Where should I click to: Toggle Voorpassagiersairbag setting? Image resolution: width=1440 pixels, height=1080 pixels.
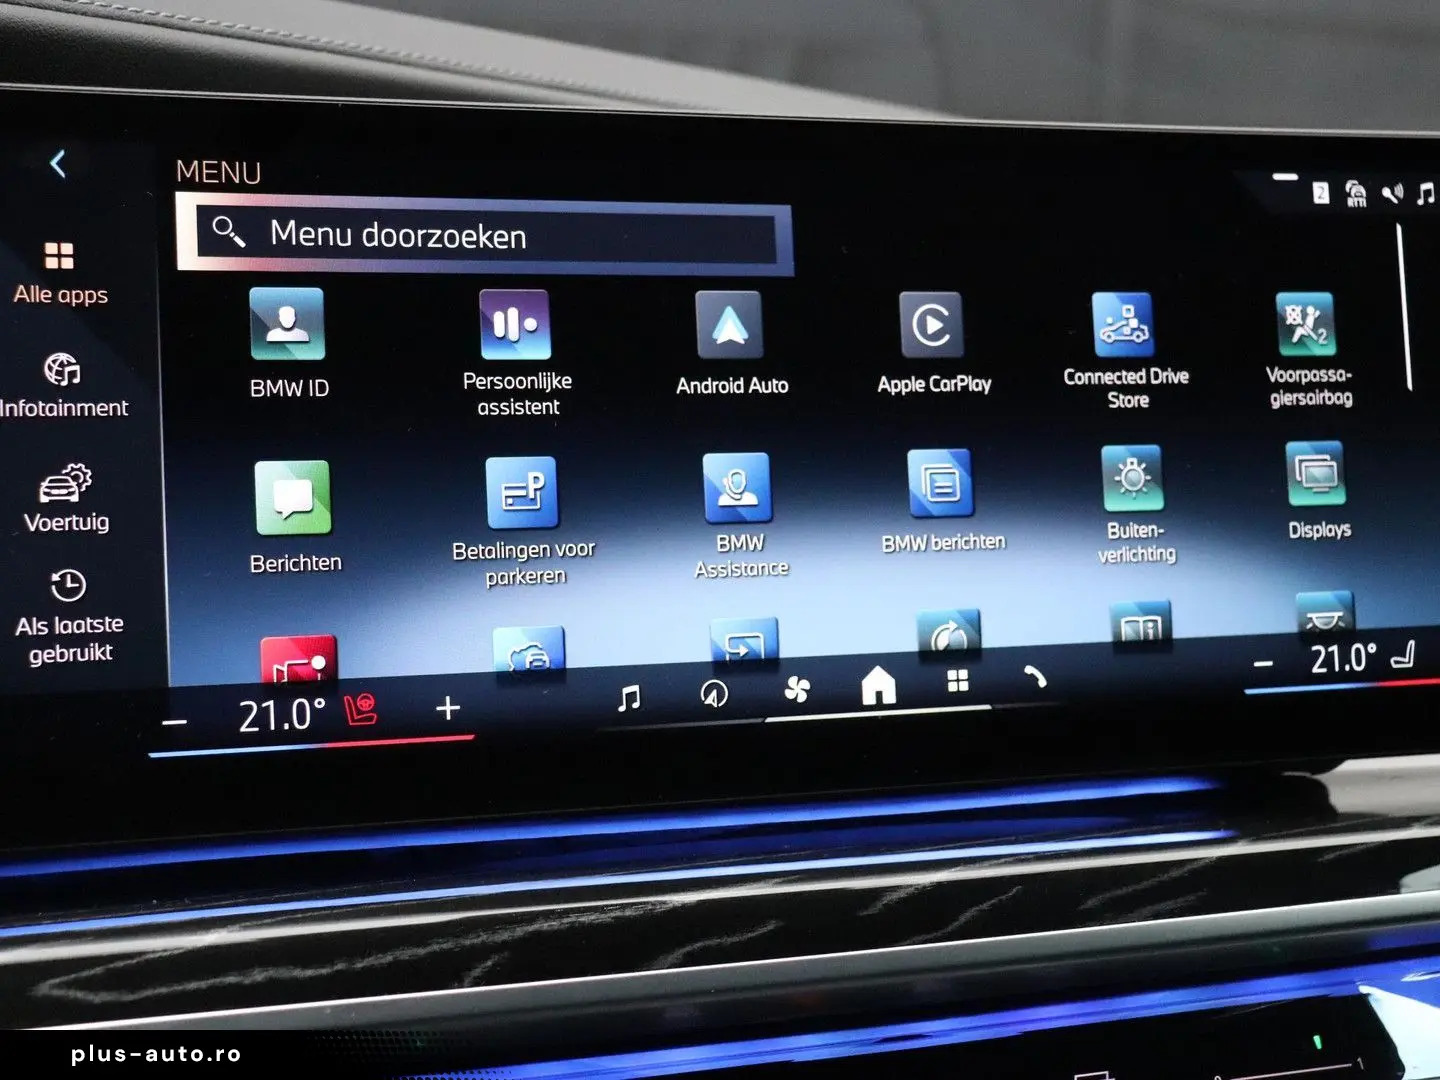point(1306,325)
